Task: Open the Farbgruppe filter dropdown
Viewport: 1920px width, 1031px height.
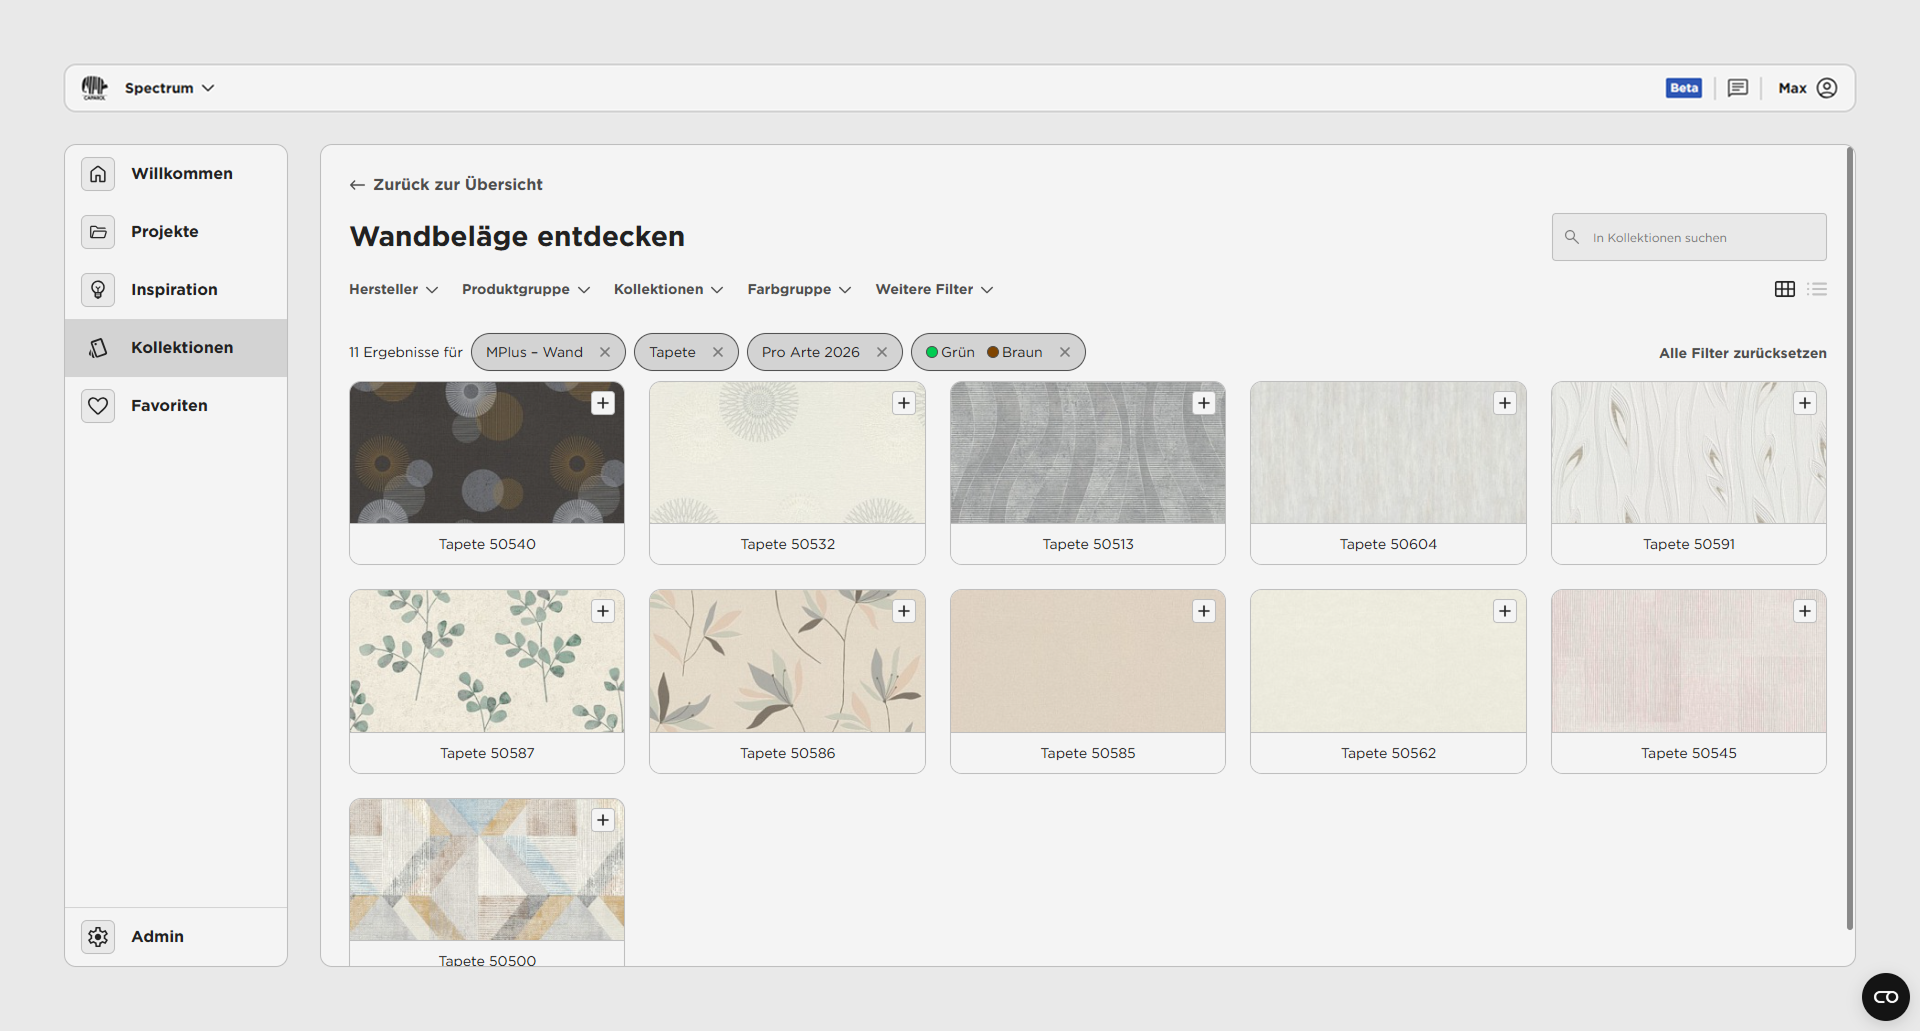Action: 799,289
